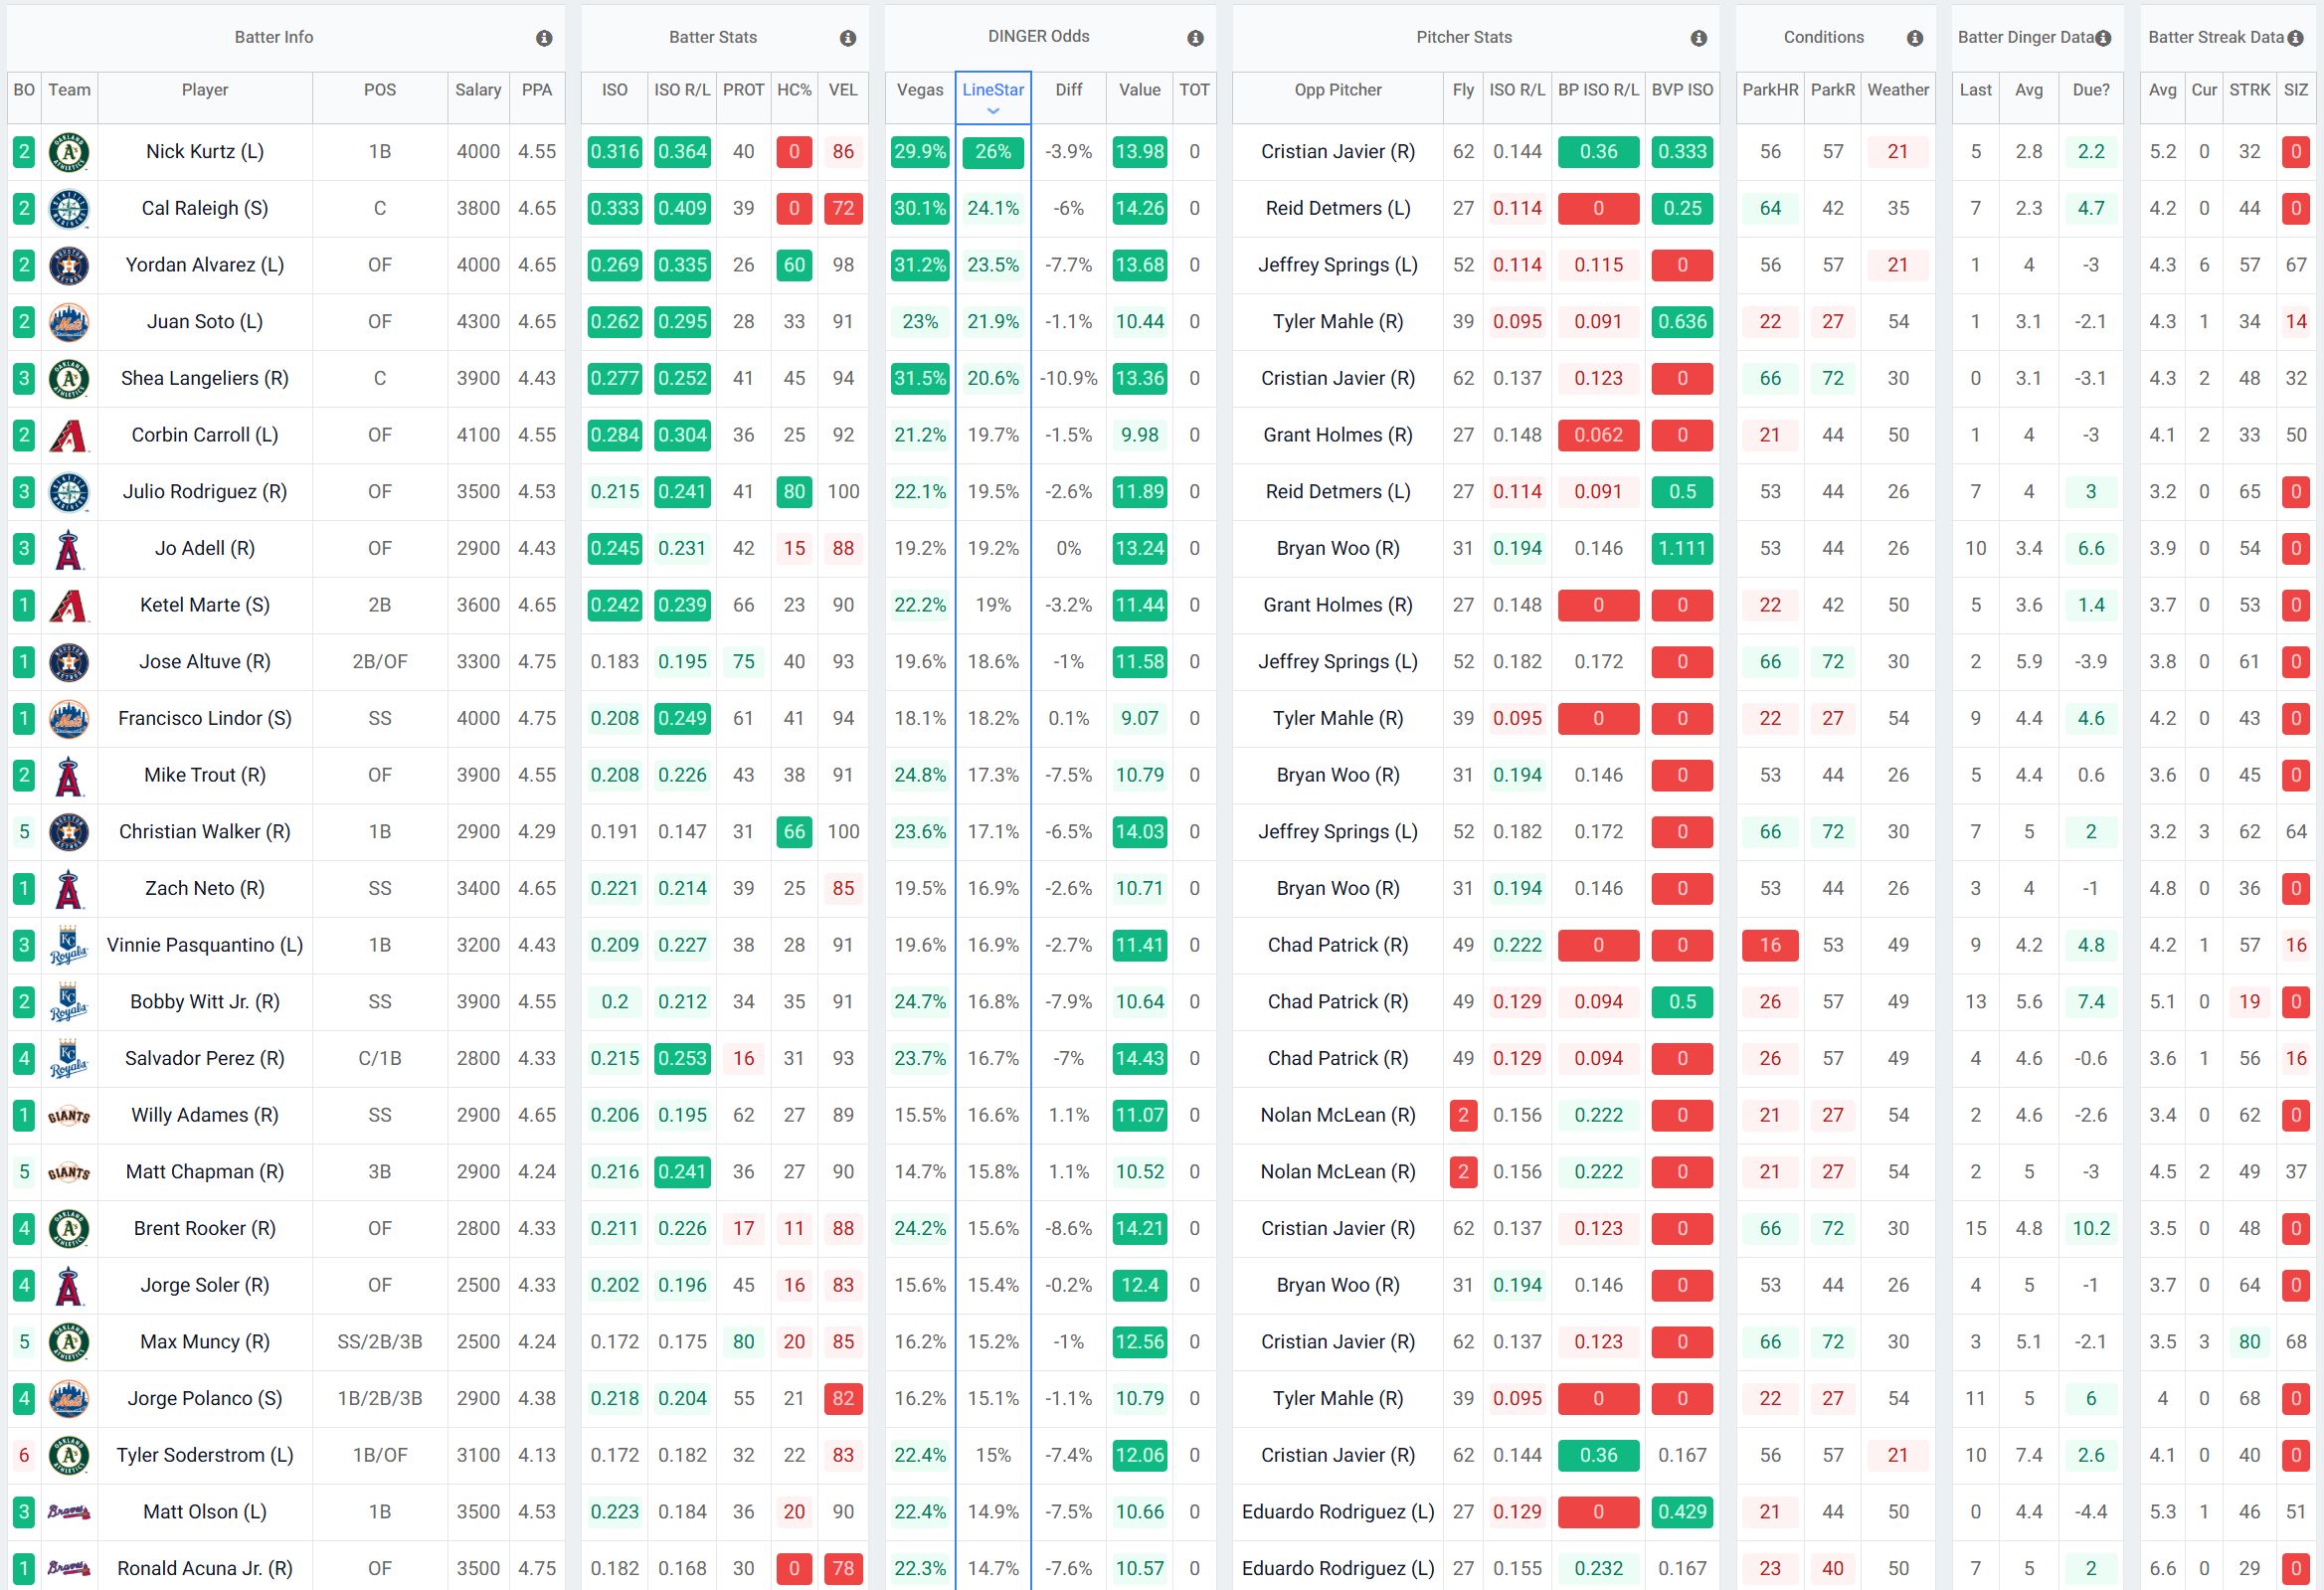Click the Mariners logo beside Cal Raleigh
This screenshot has width=2324, height=1590.
[69, 209]
